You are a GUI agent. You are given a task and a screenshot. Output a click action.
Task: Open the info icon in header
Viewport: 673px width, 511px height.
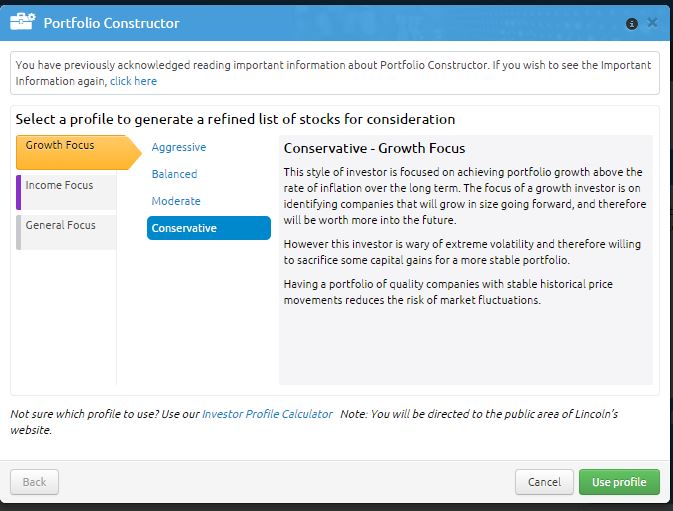pos(631,24)
